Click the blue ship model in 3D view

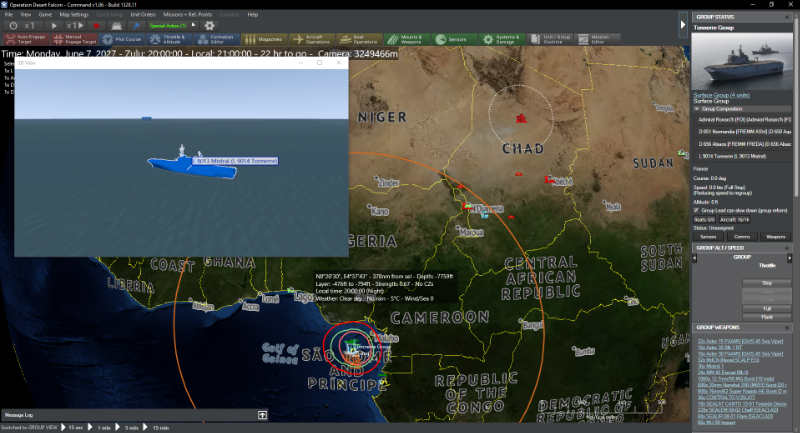tap(192, 166)
